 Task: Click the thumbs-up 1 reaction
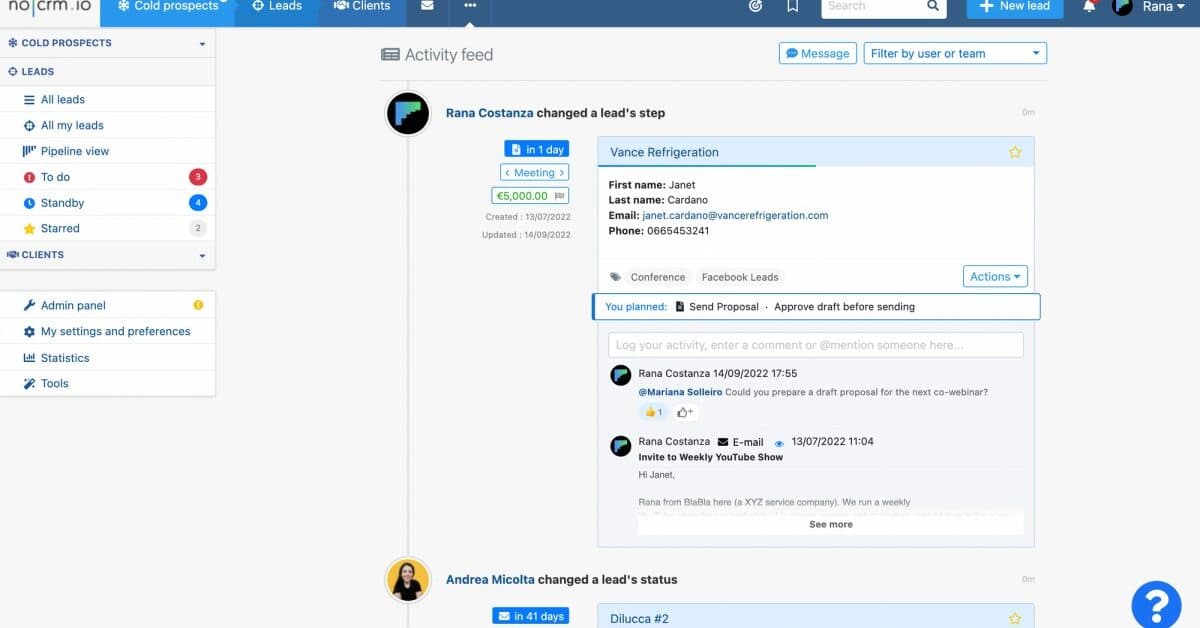click(654, 412)
